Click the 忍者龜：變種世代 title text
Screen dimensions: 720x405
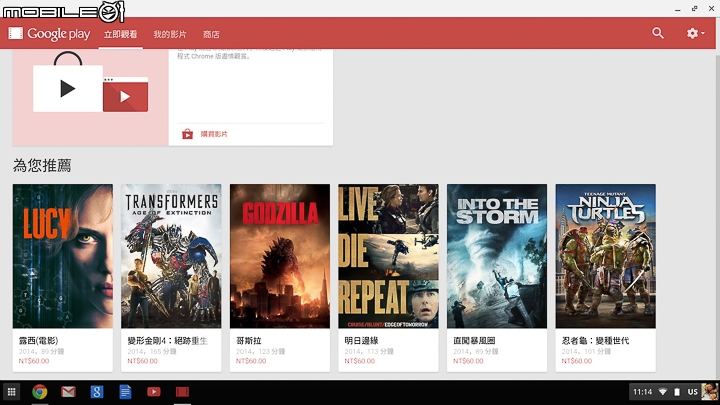click(596, 341)
